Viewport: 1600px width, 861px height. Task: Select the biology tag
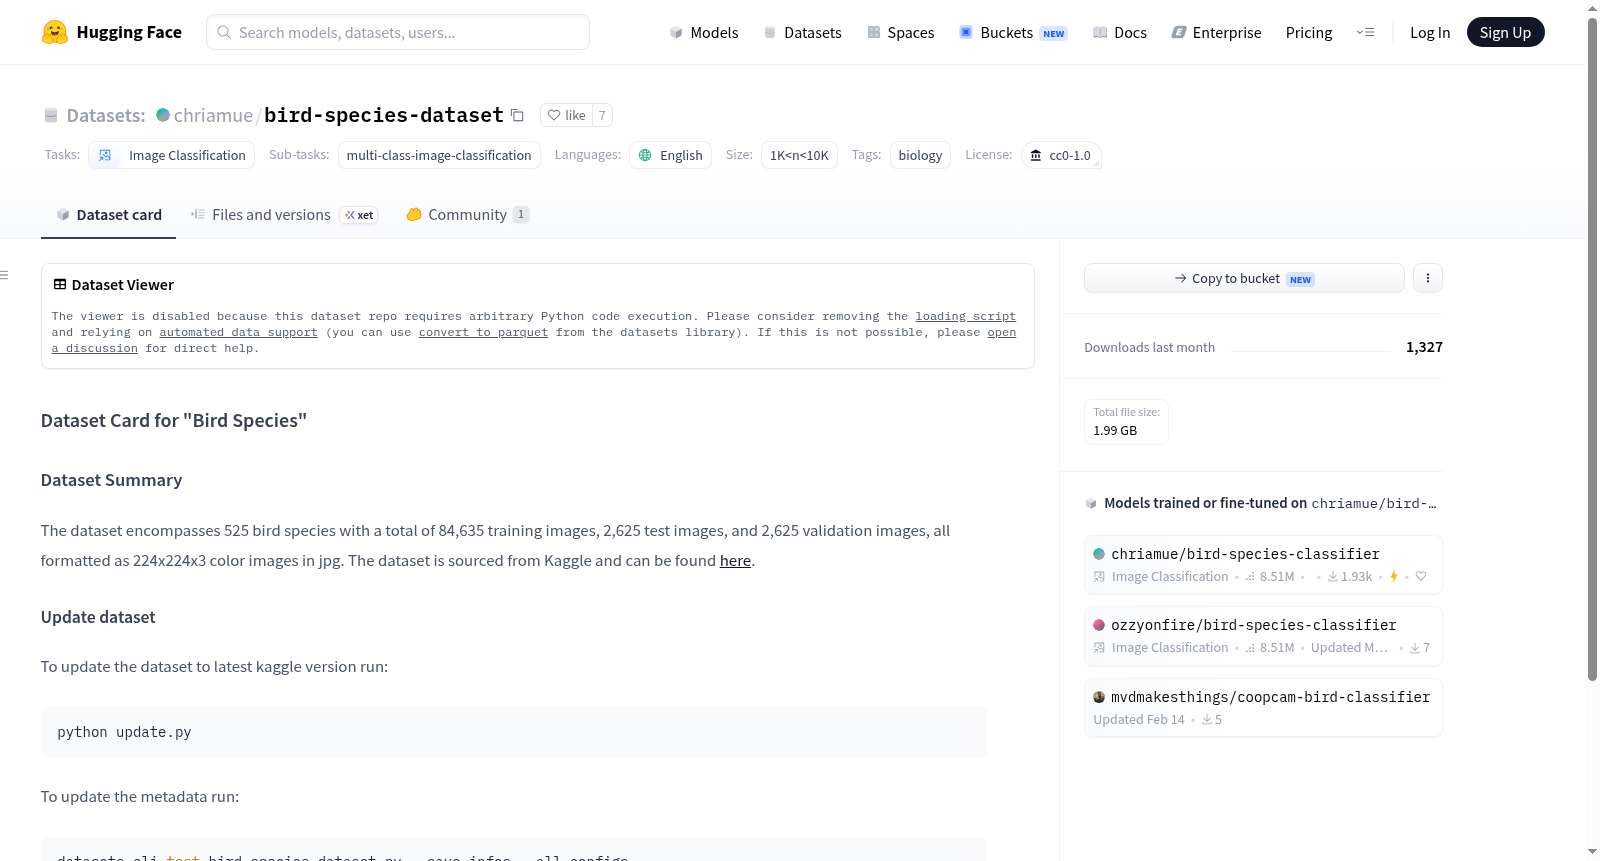click(x=920, y=155)
